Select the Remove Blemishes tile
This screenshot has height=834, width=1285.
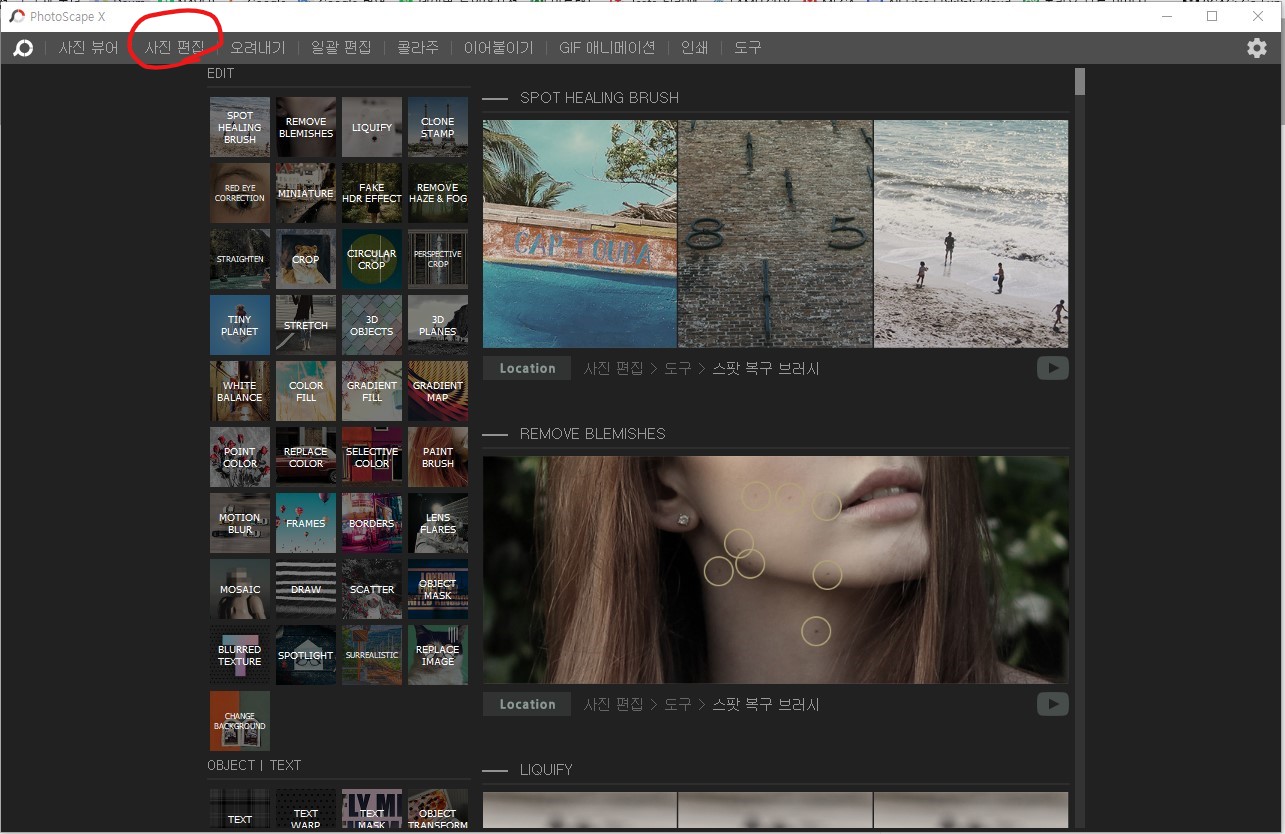(306, 127)
